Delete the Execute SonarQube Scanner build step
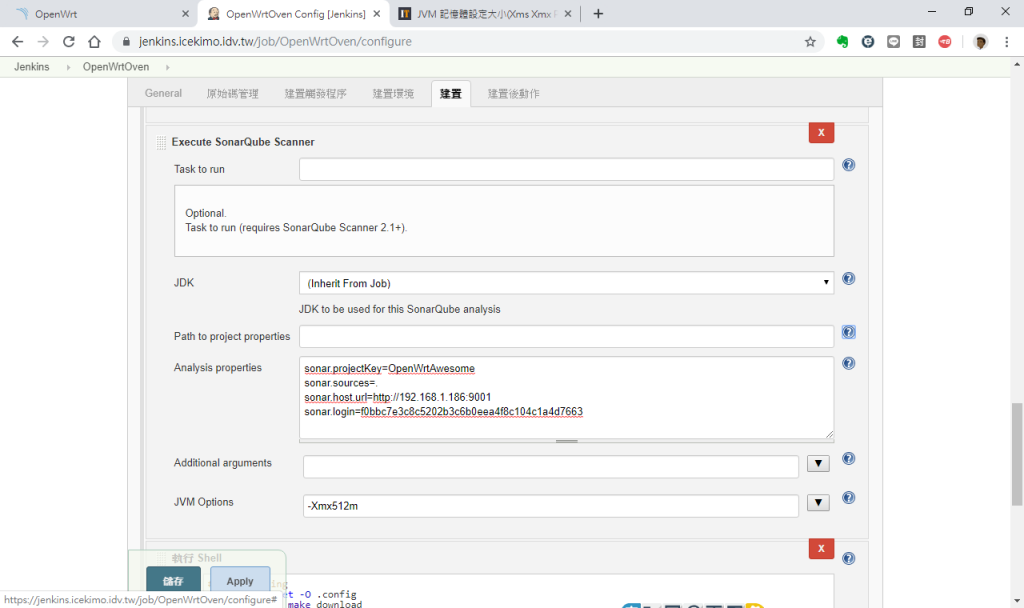 click(x=821, y=133)
